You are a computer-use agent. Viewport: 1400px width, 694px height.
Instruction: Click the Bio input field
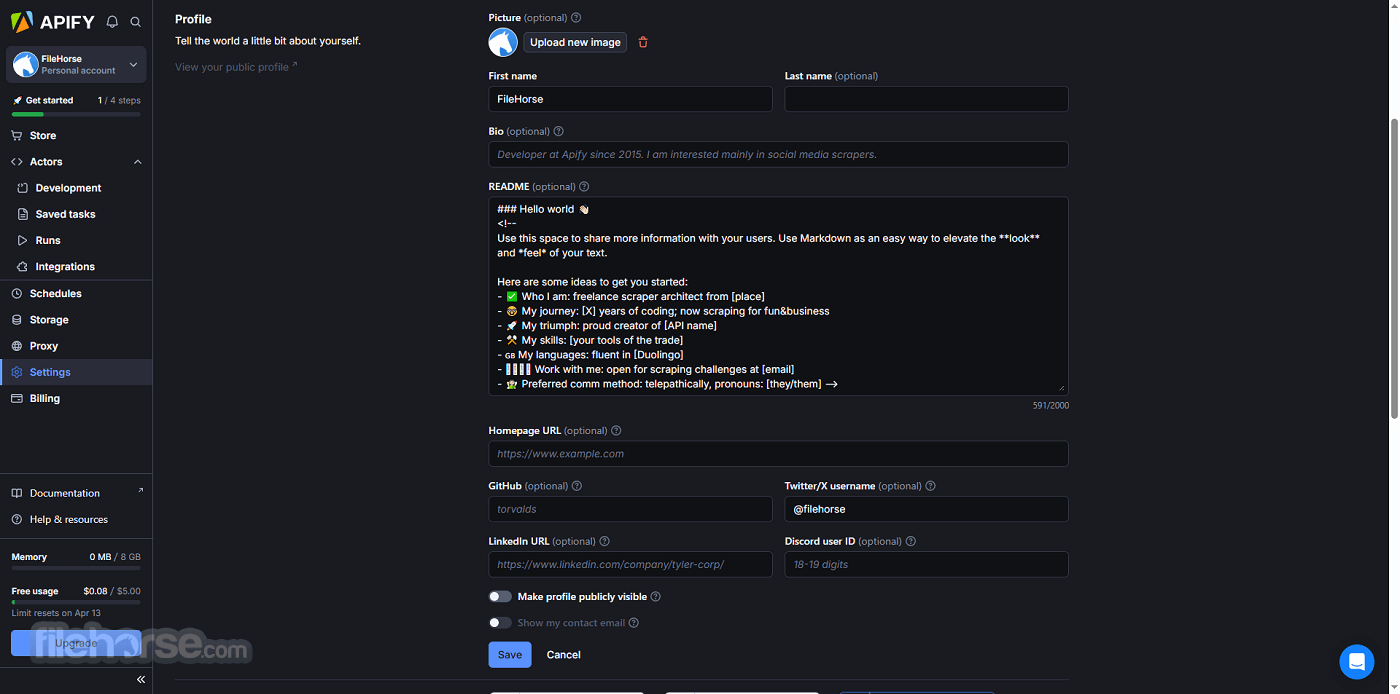[x=778, y=154]
